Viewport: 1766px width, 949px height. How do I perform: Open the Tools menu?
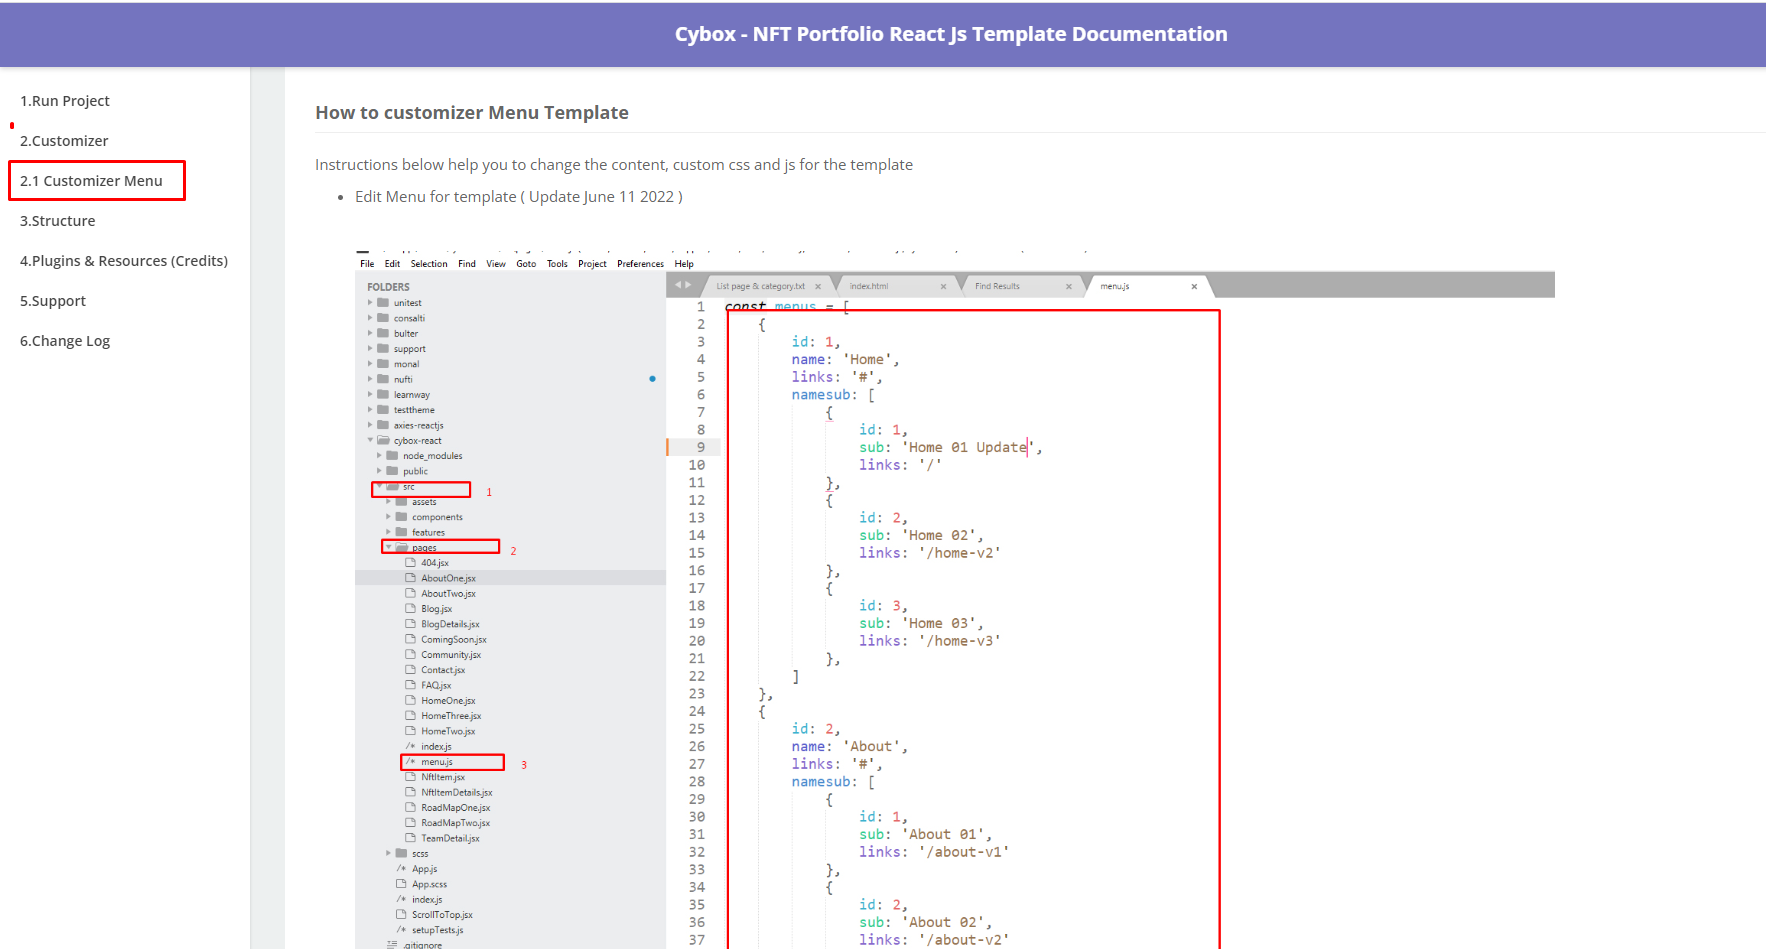(x=557, y=264)
